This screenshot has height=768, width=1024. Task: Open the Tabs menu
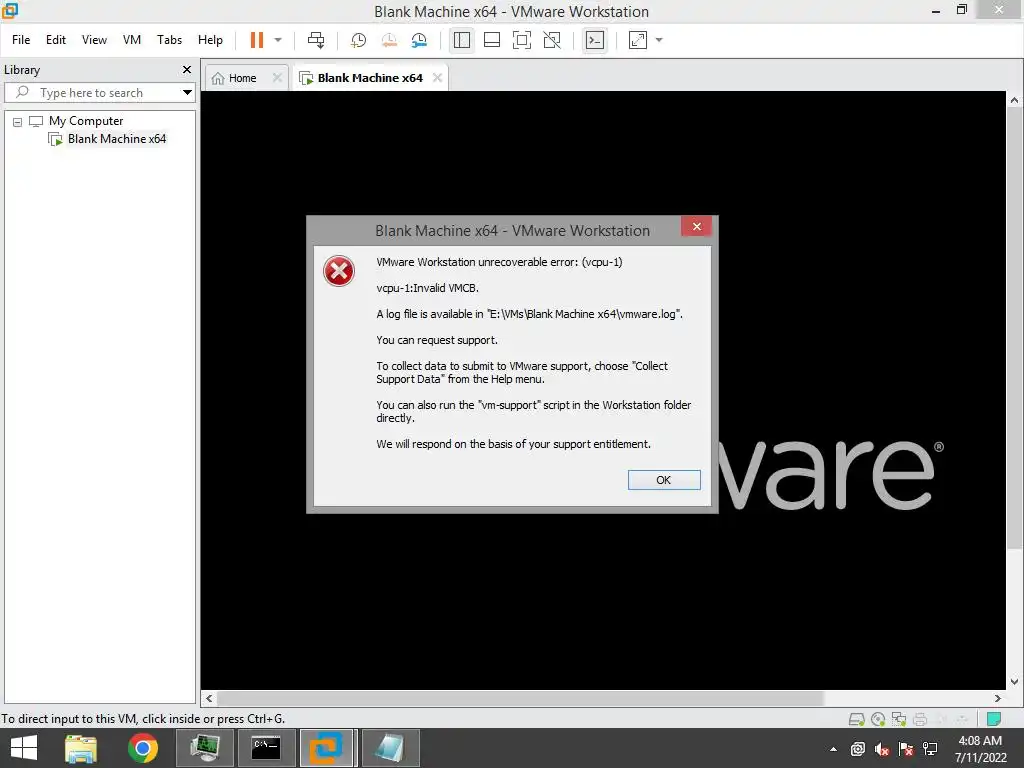click(x=169, y=40)
